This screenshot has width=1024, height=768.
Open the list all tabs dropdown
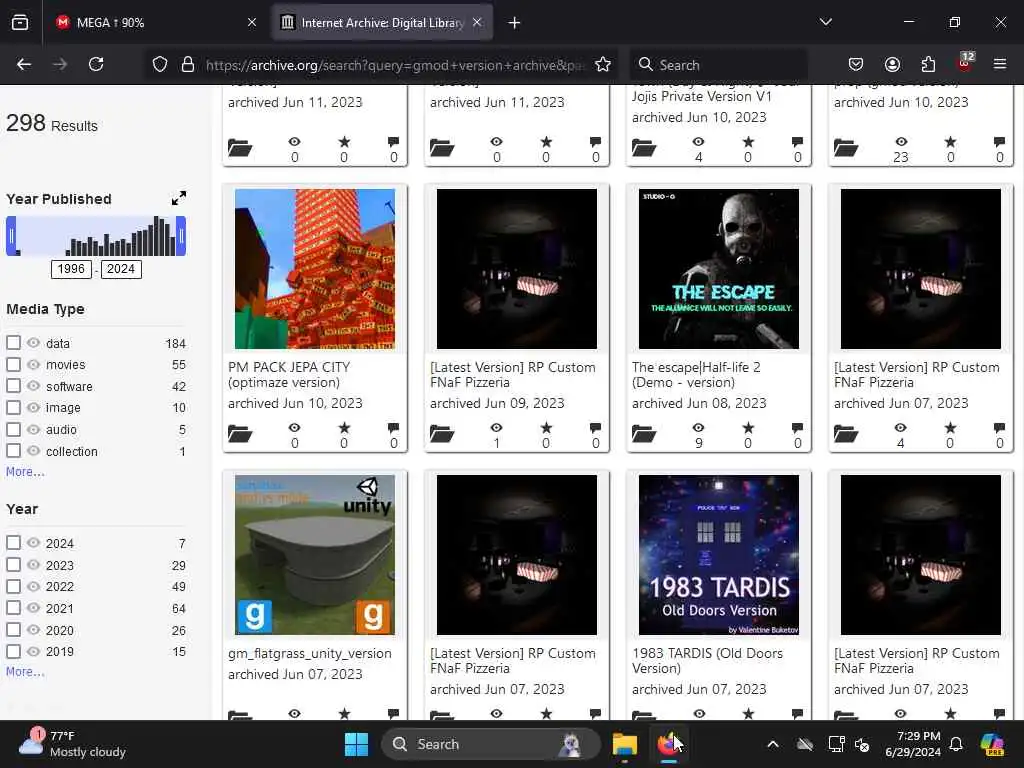coord(826,22)
